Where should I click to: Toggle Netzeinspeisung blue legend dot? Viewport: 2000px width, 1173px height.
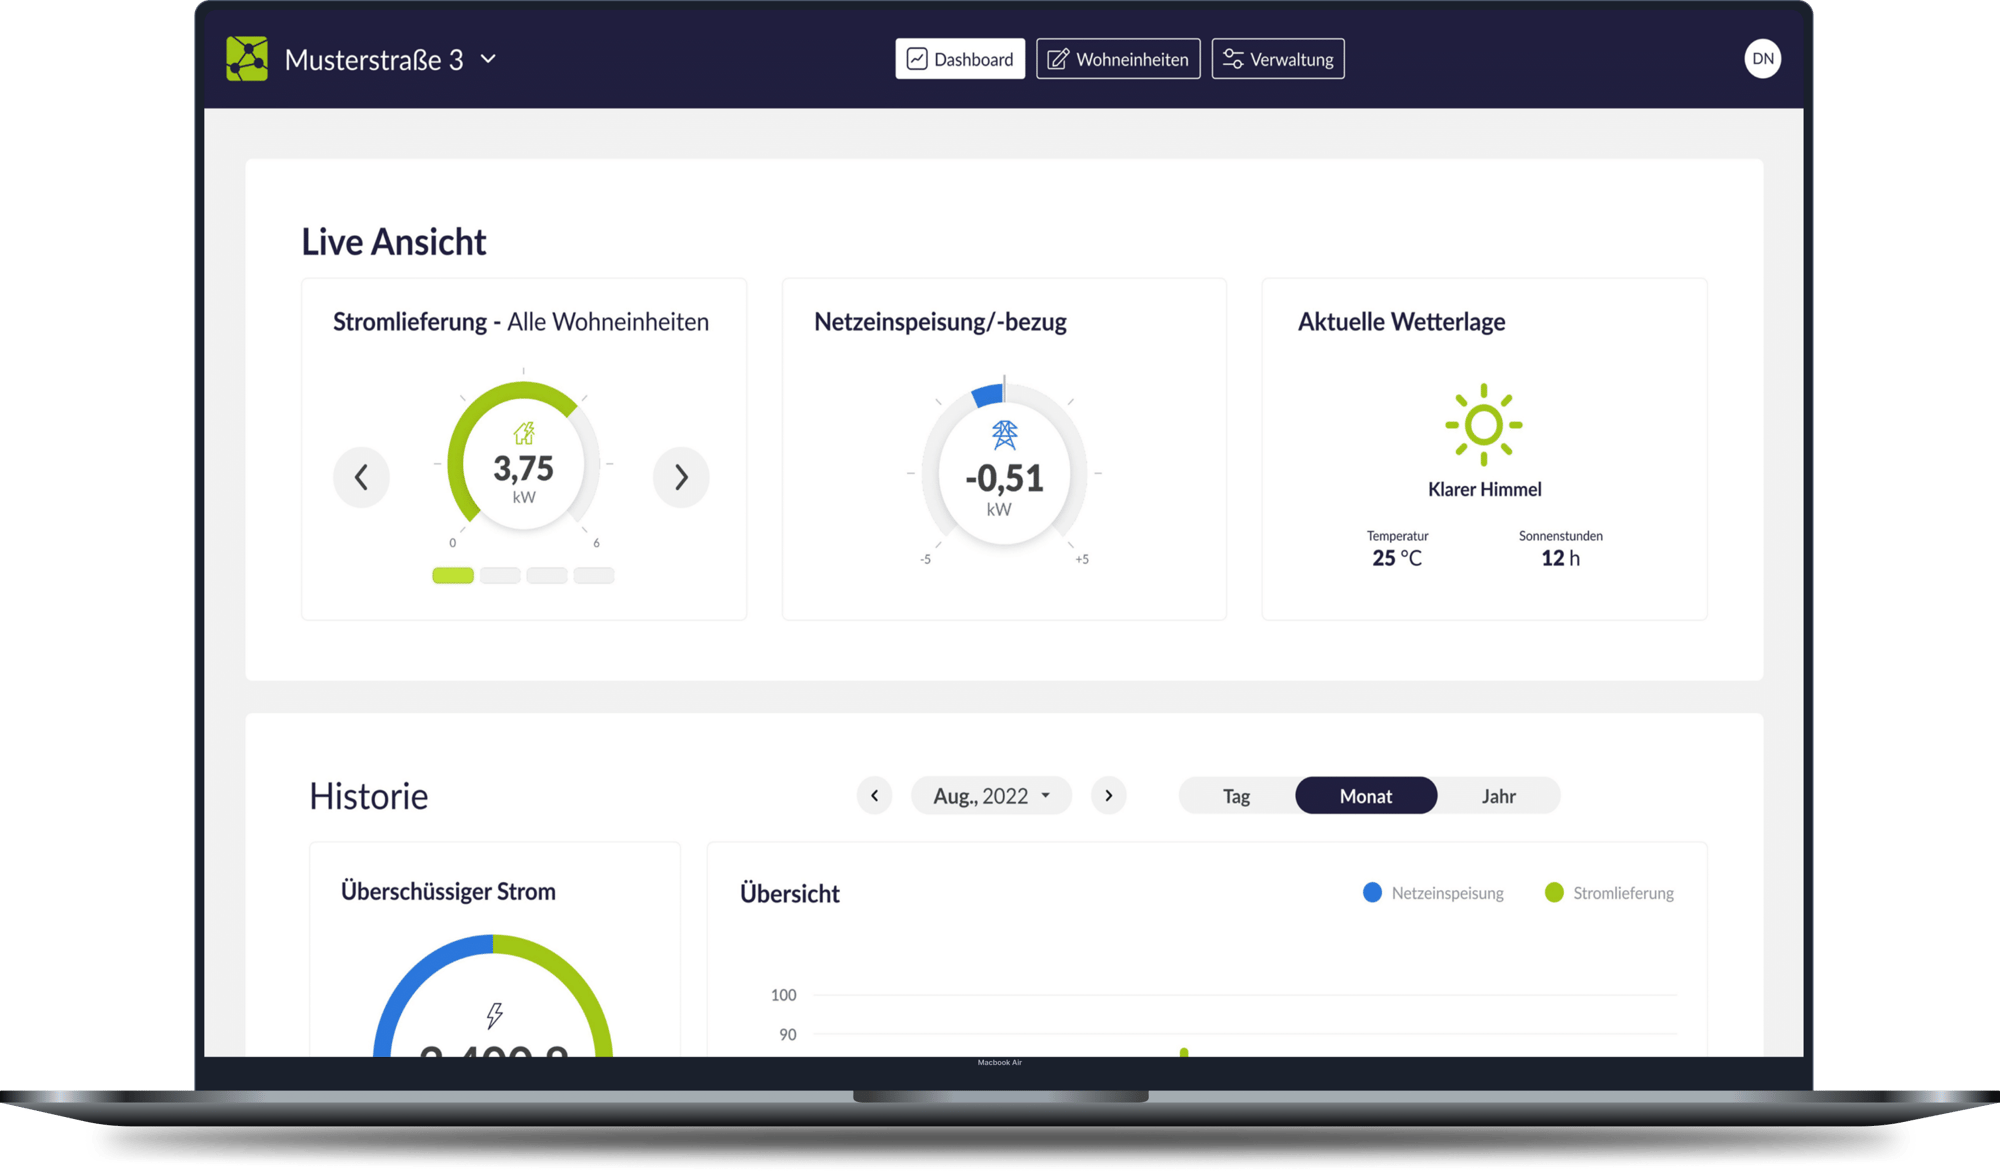click(1372, 892)
